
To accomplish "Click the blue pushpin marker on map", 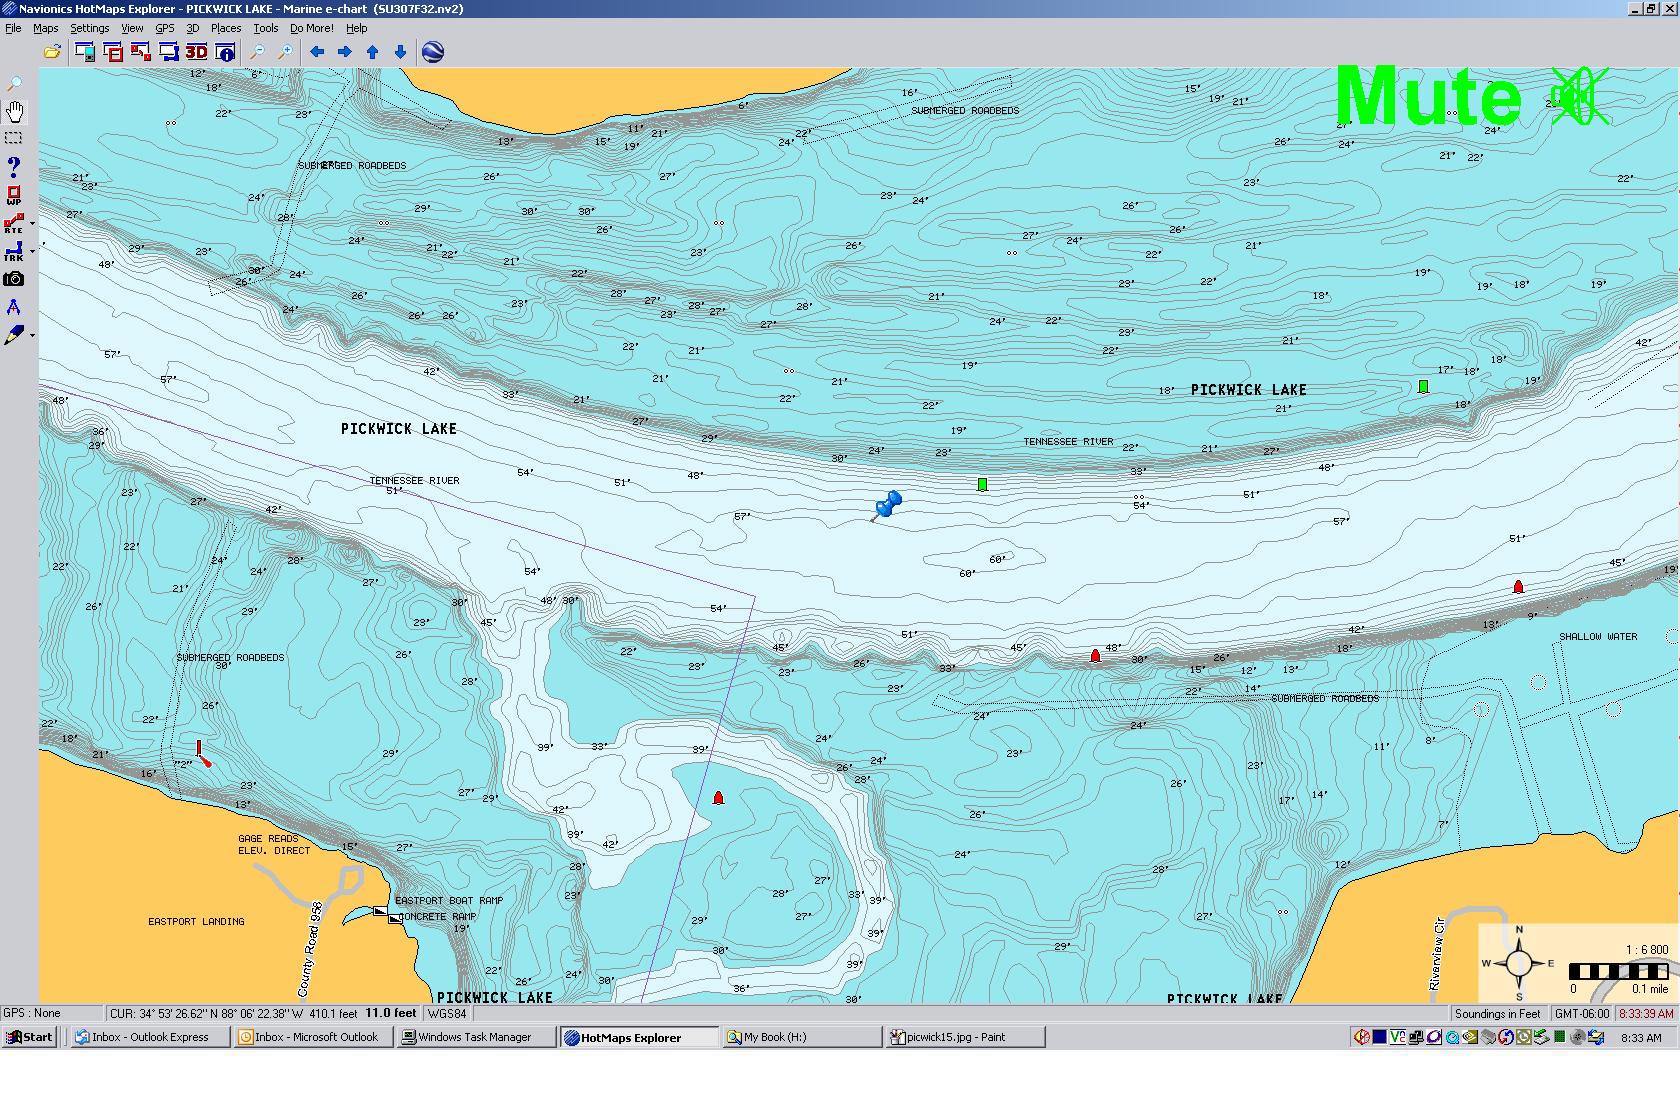I will pyautogui.click(x=887, y=504).
